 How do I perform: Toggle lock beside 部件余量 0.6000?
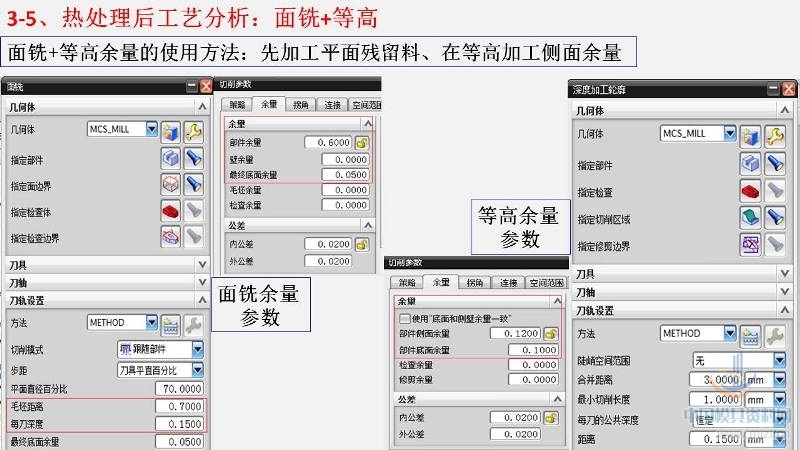click(362, 143)
